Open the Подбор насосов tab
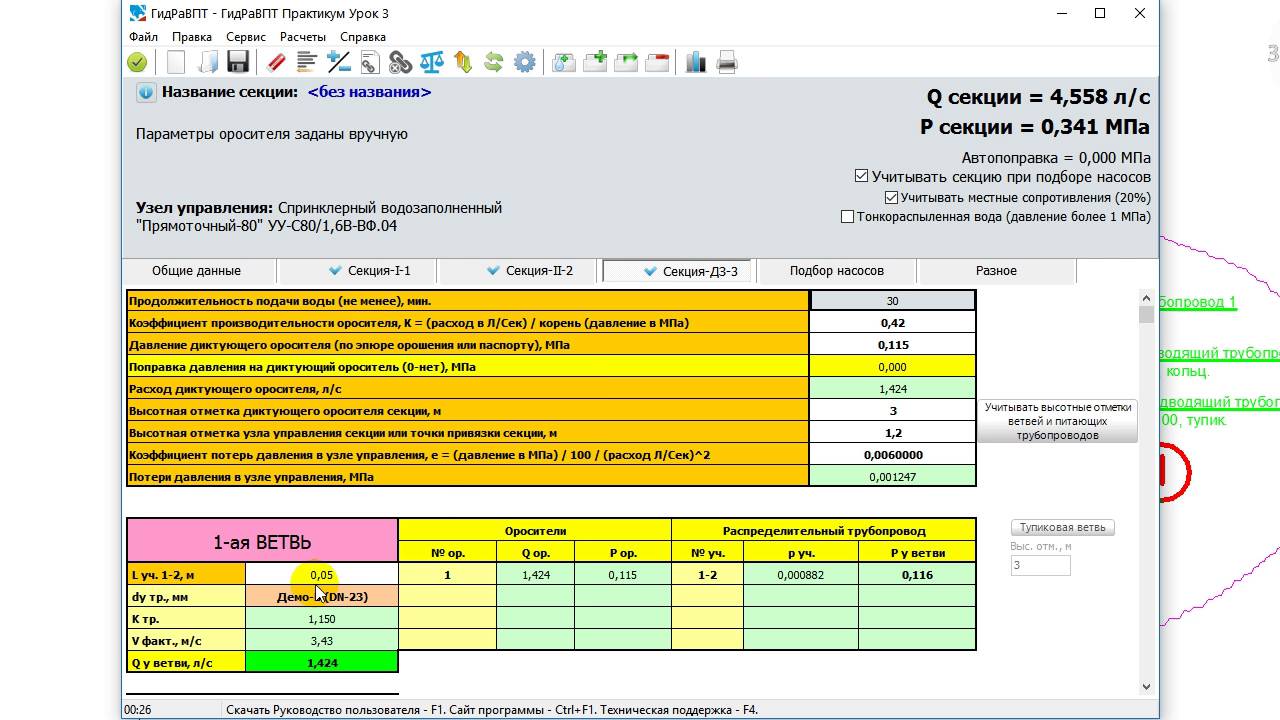Viewport: 1280px width, 720px height. point(837,271)
